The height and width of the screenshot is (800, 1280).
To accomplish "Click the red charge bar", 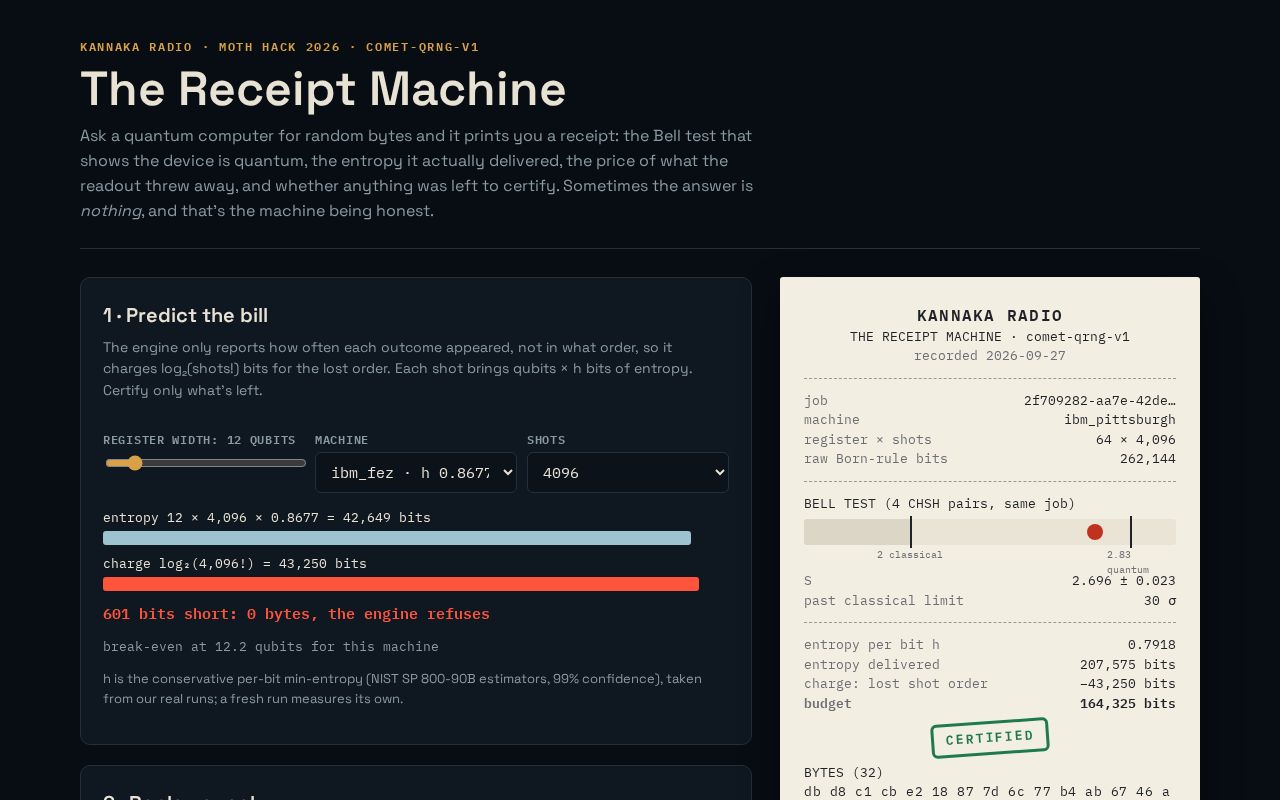I will click(401, 584).
